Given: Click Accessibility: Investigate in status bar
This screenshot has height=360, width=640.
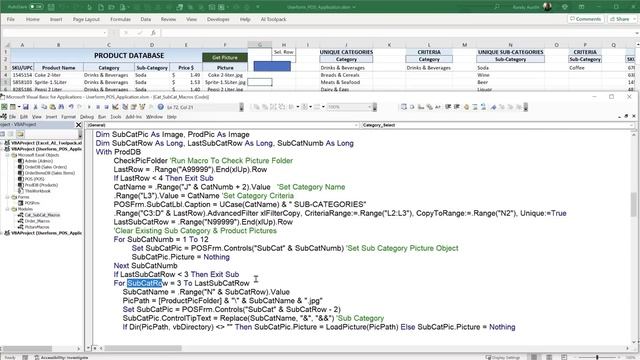Looking at the screenshot, I should click(x=61, y=358).
